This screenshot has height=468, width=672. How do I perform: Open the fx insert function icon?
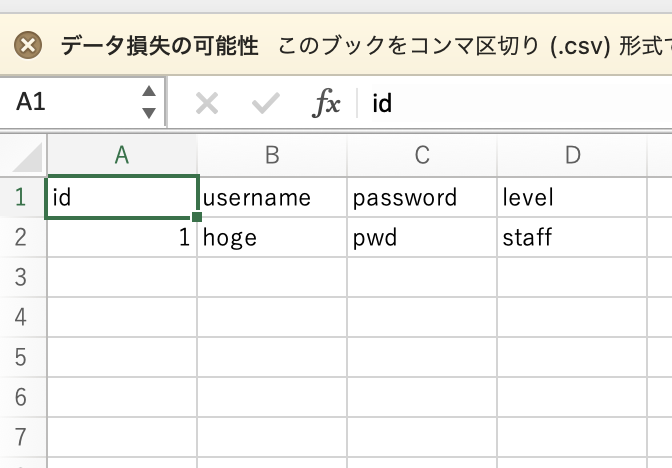pos(326,103)
